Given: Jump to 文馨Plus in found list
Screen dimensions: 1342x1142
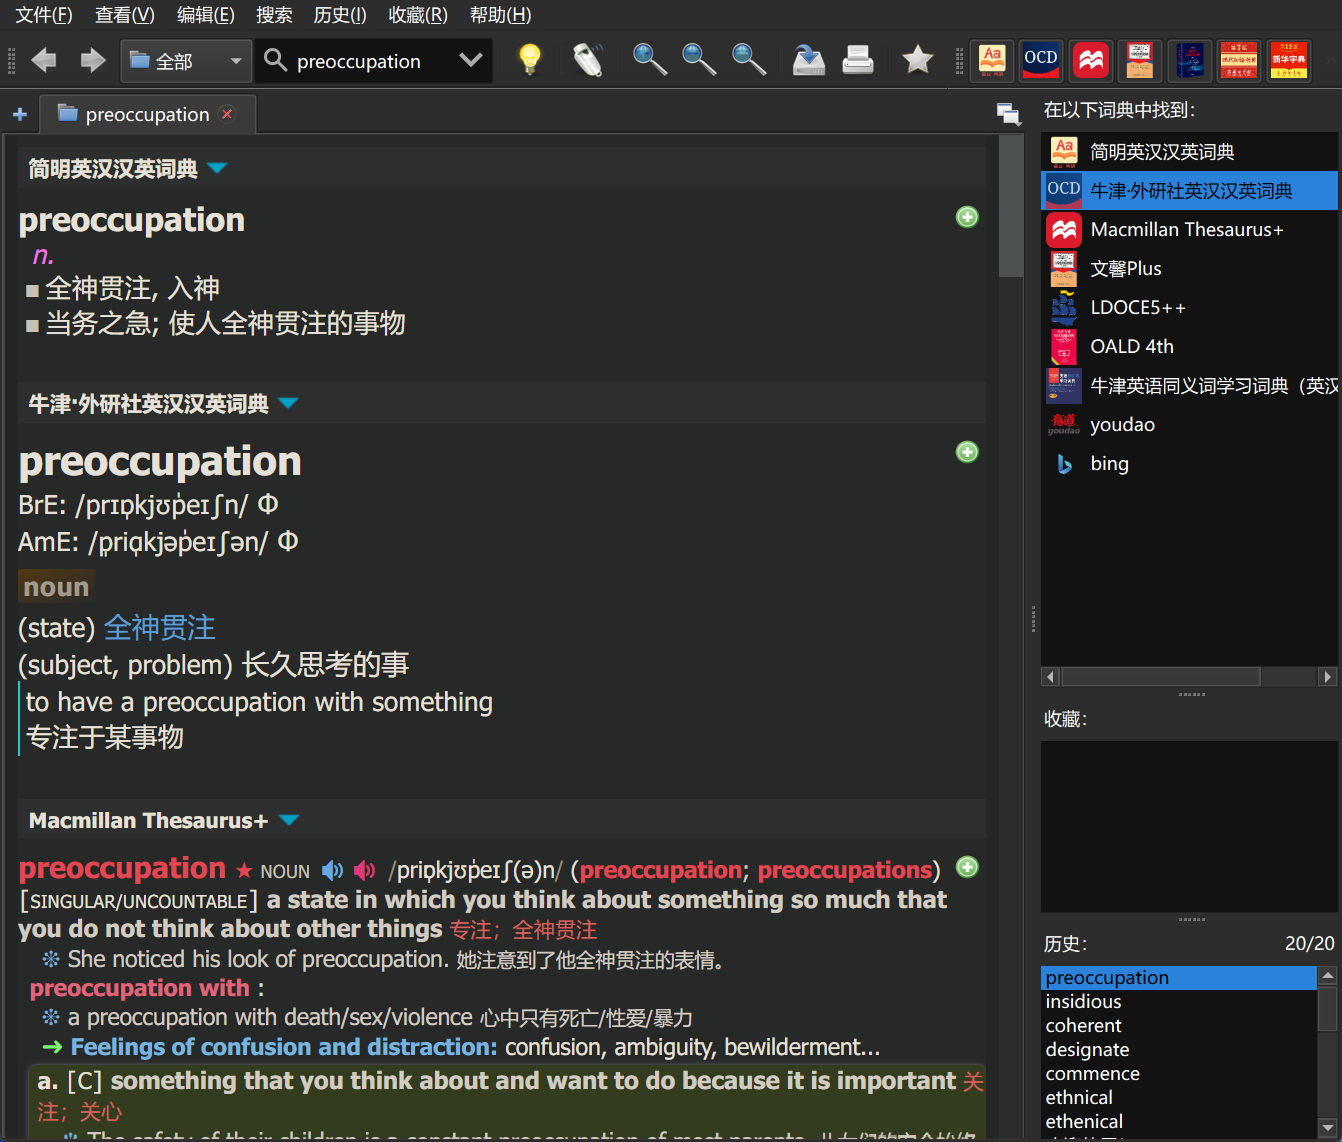Looking at the screenshot, I should point(1189,269).
